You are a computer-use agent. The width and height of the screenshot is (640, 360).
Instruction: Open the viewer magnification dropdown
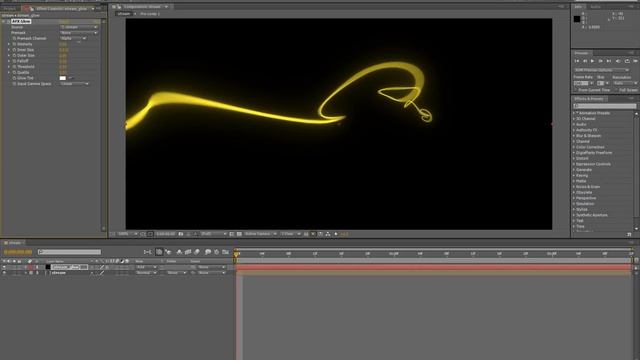pyautogui.click(x=127, y=234)
